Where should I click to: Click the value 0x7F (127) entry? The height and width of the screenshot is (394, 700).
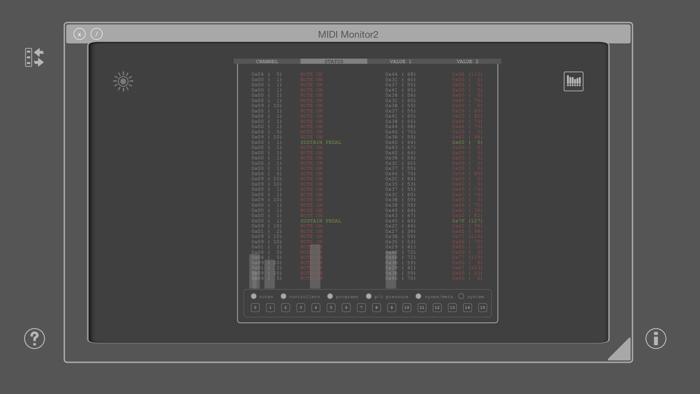point(467,221)
